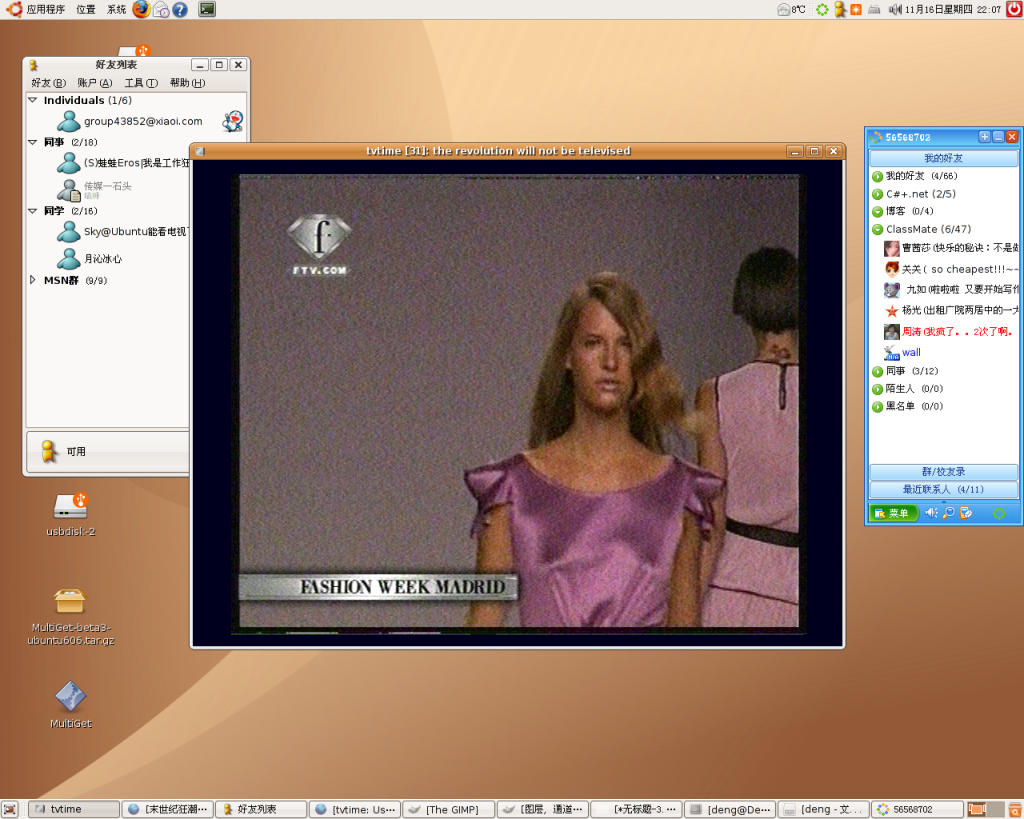Click the keyboard tray icon in top panel
This screenshot has width=1024, height=819.
point(874,9)
